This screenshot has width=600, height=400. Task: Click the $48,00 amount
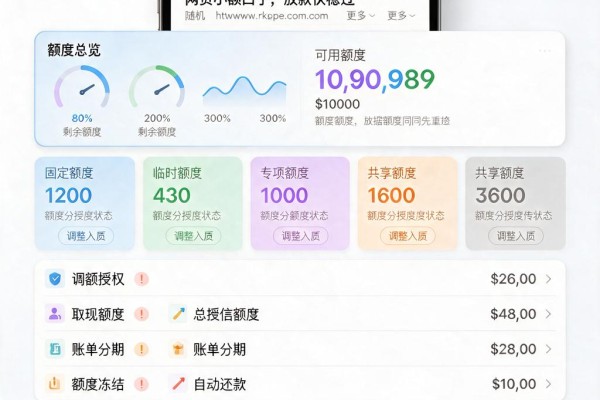513,314
